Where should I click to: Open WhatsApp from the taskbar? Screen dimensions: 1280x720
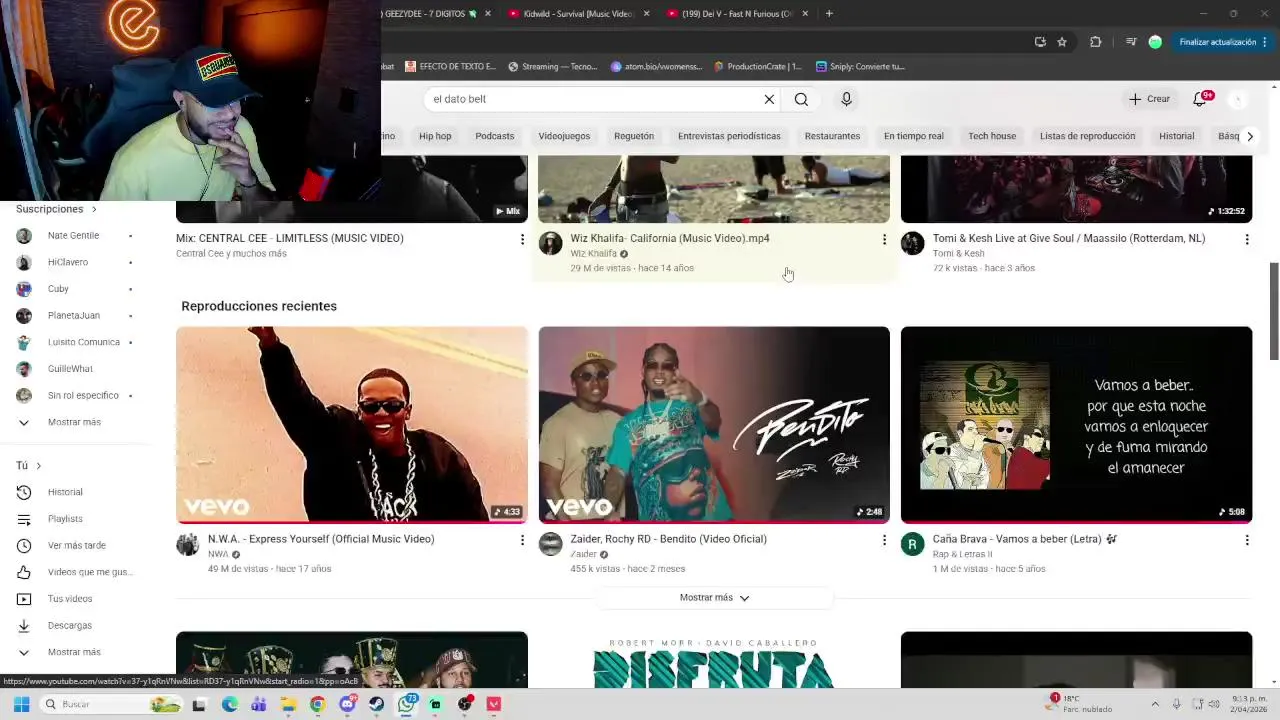pyautogui.click(x=406, y=704)
